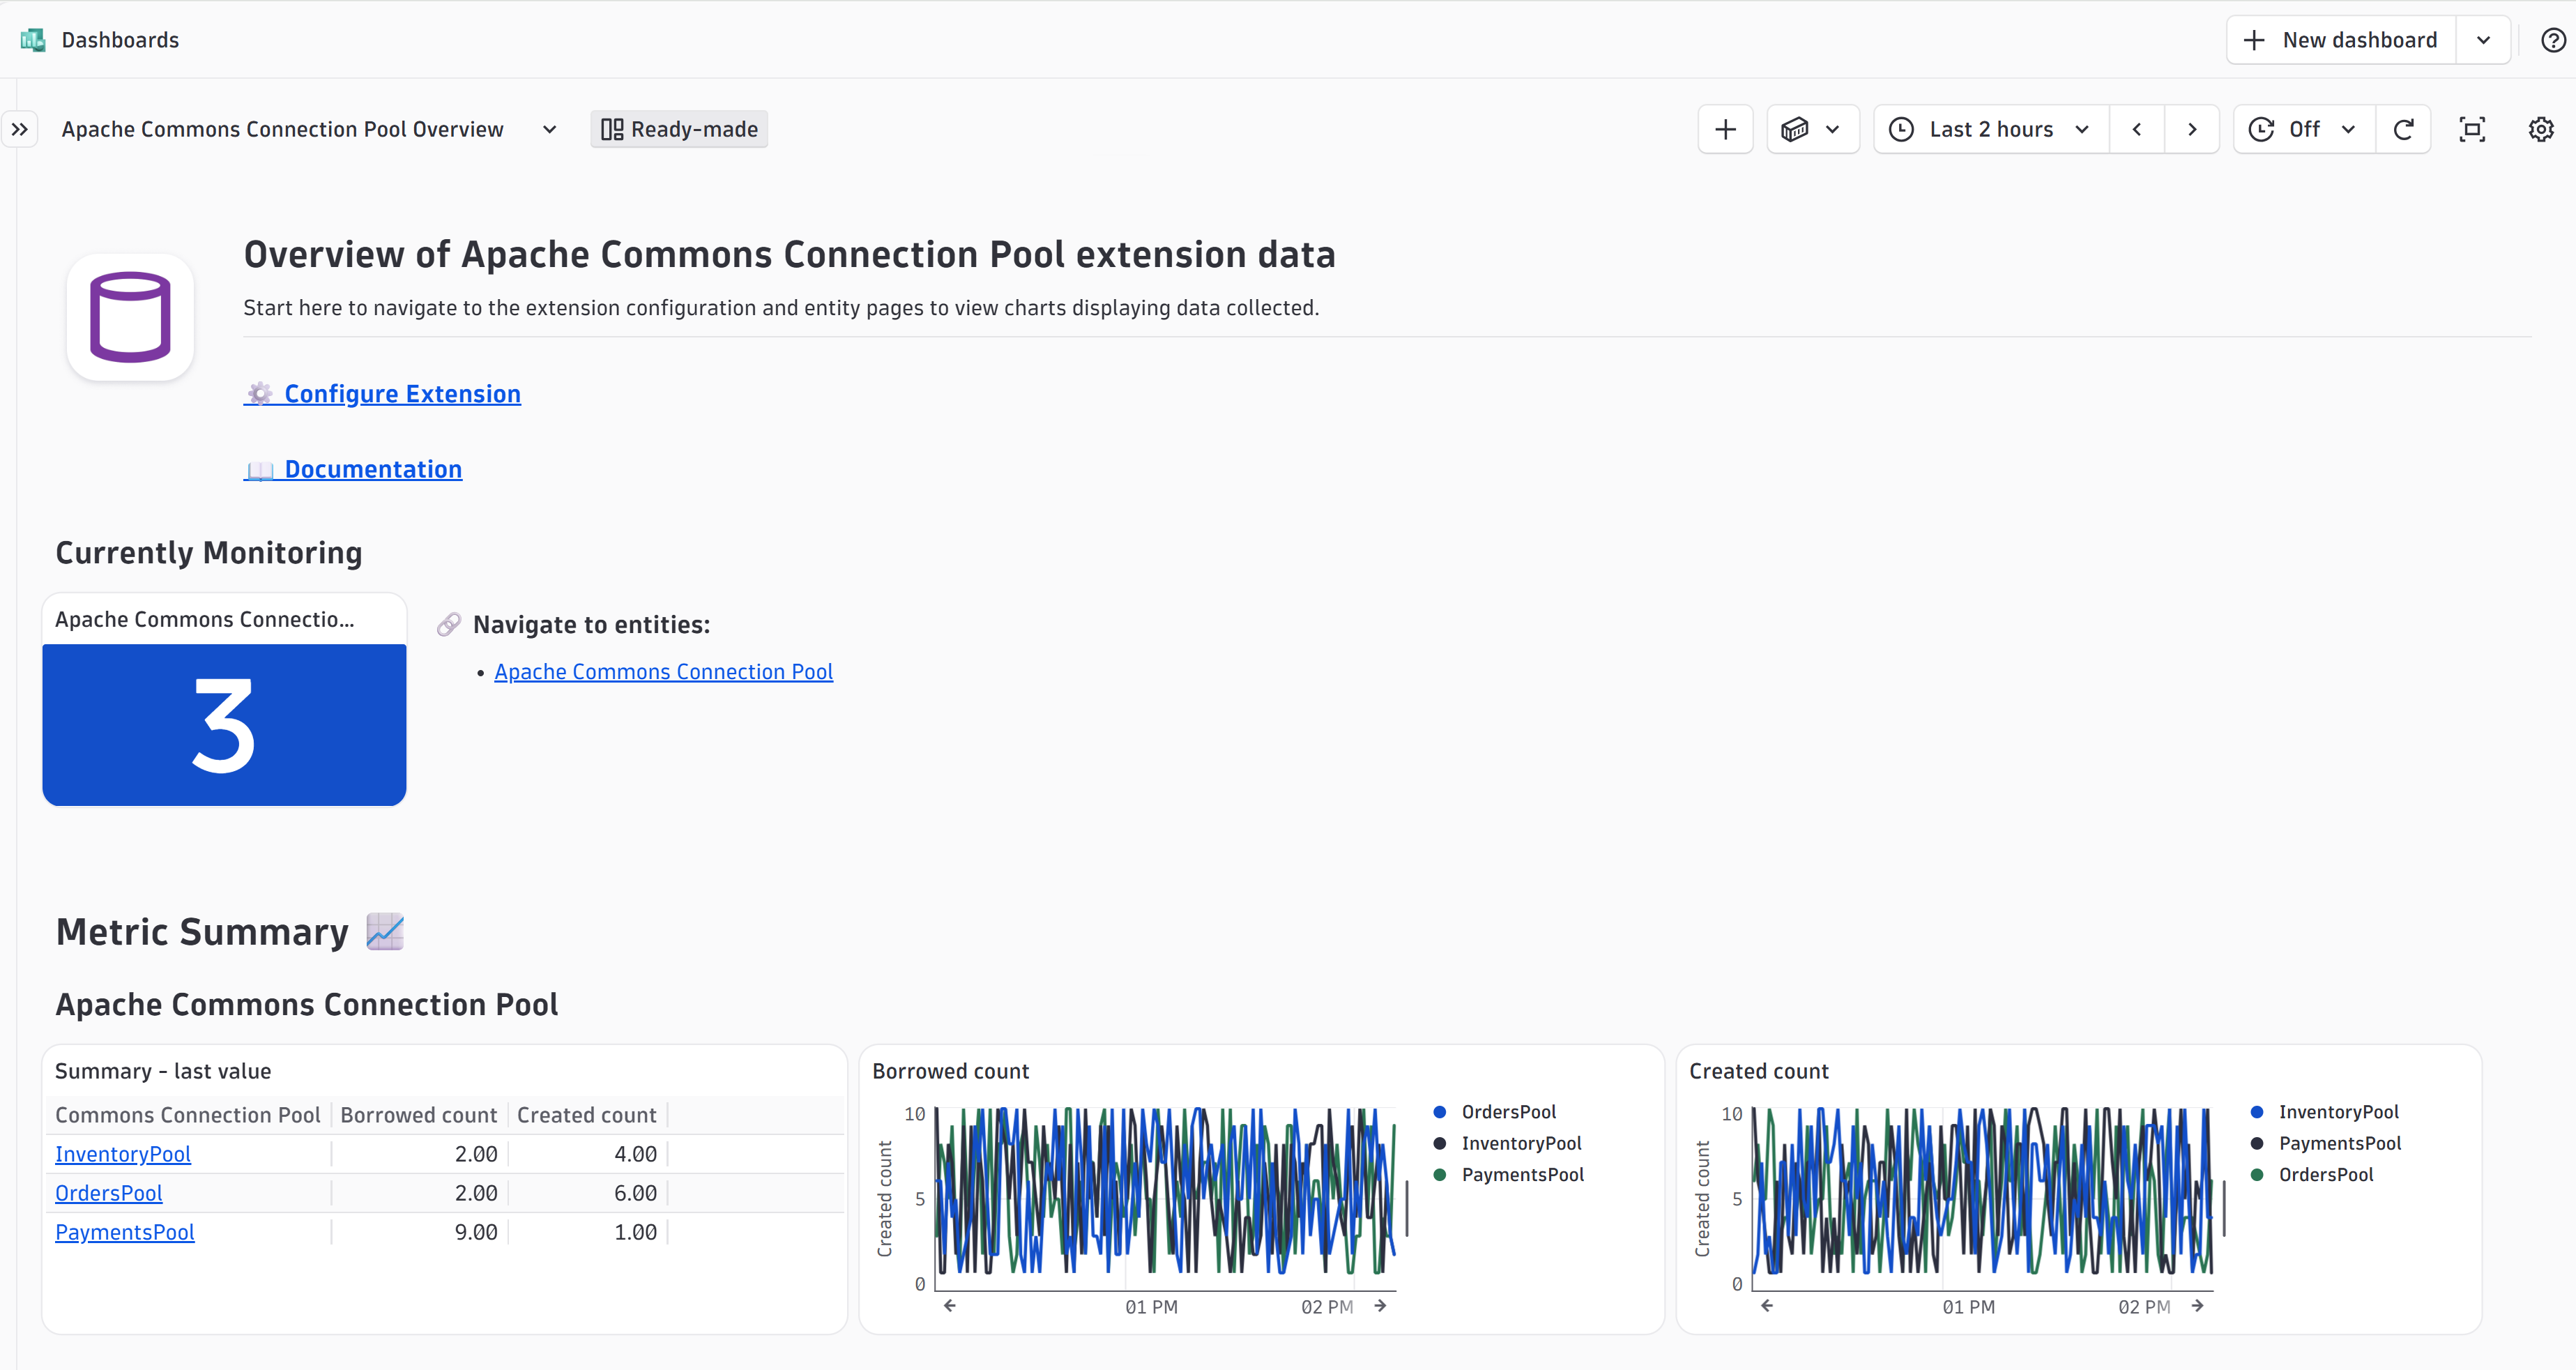Click the Summary - last value tile title
Screen dimensions: 2576x1370
click(x=163, y=1071)
